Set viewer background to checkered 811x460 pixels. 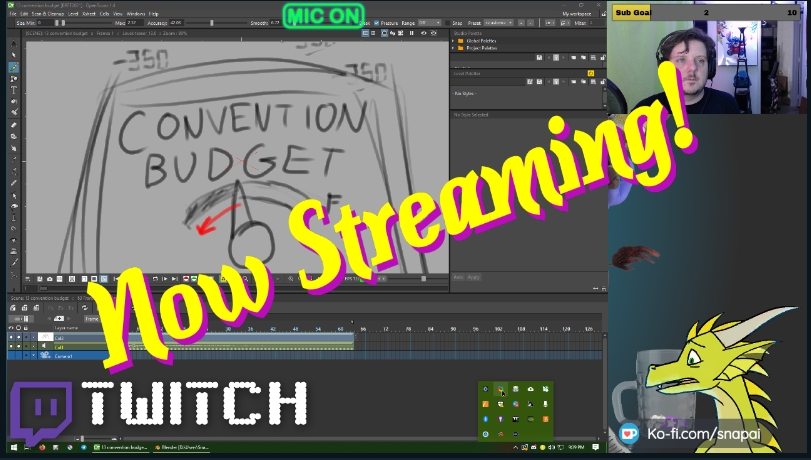[x=103, y=279]
